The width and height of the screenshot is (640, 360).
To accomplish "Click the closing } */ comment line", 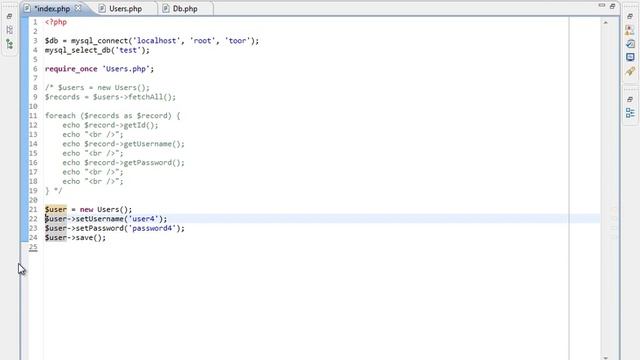I will (x=53, y=191).
